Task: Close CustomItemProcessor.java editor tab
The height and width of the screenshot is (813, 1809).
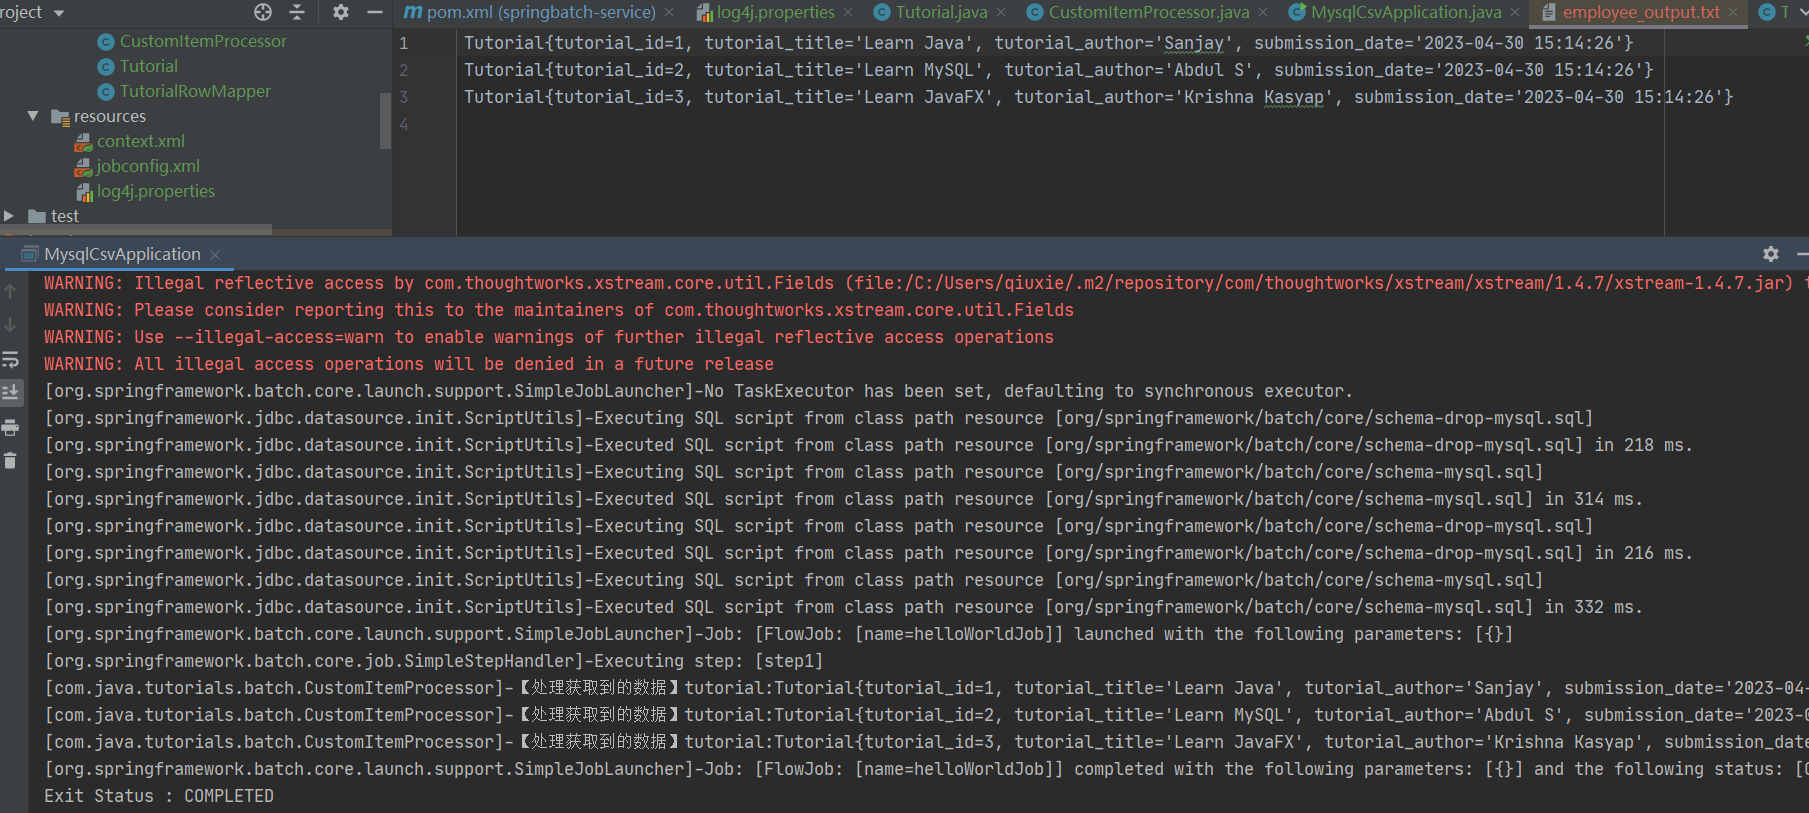Action: click(1263, 12)
